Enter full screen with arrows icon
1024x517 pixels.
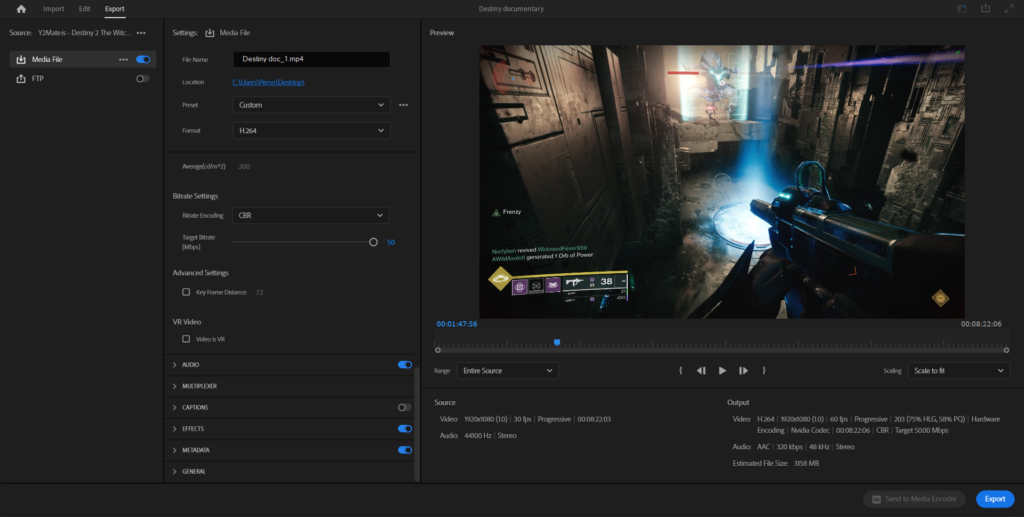(x=1008, y=8)
